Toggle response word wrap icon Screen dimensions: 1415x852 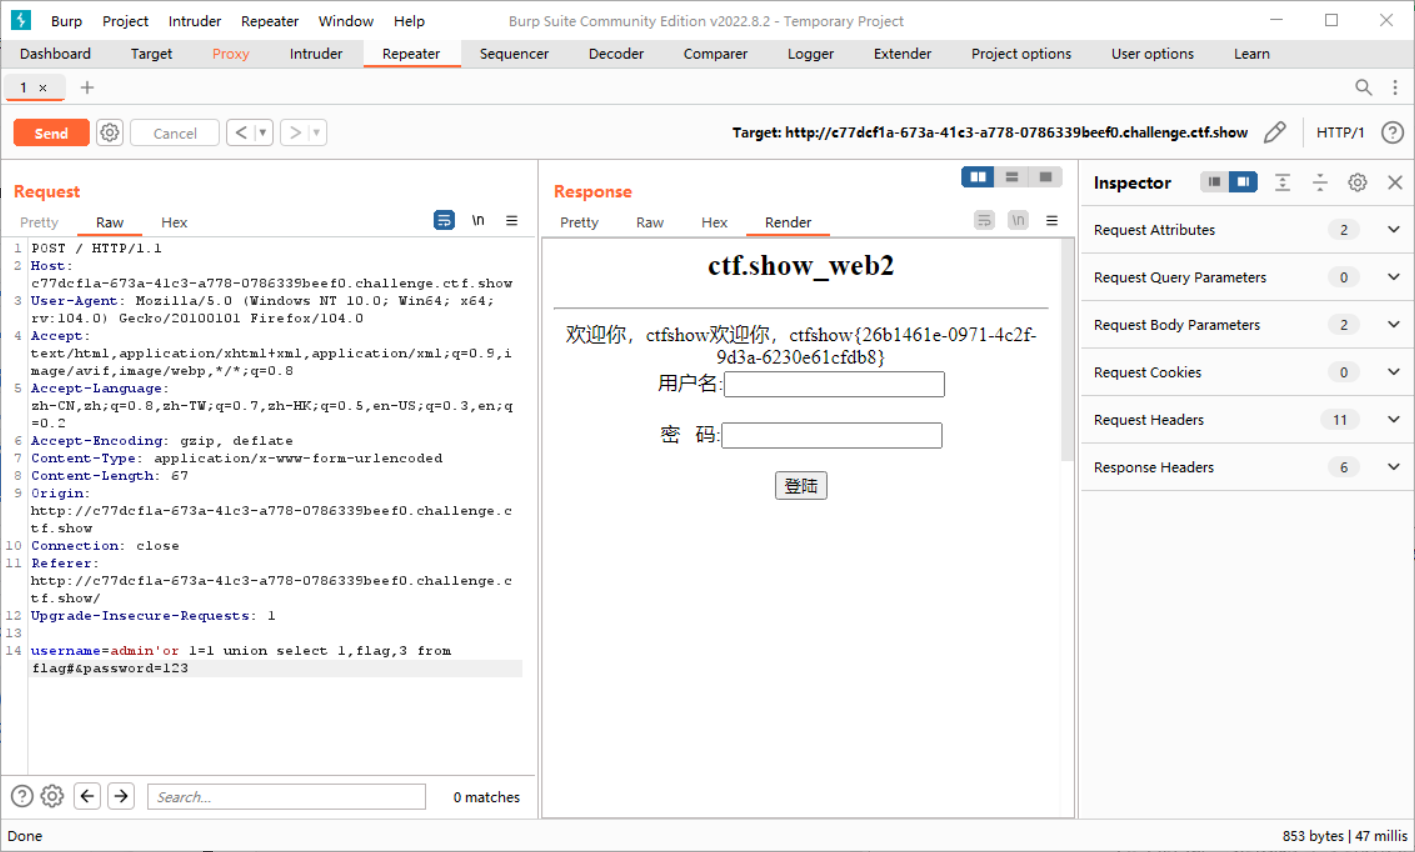[x=984, y=220]
